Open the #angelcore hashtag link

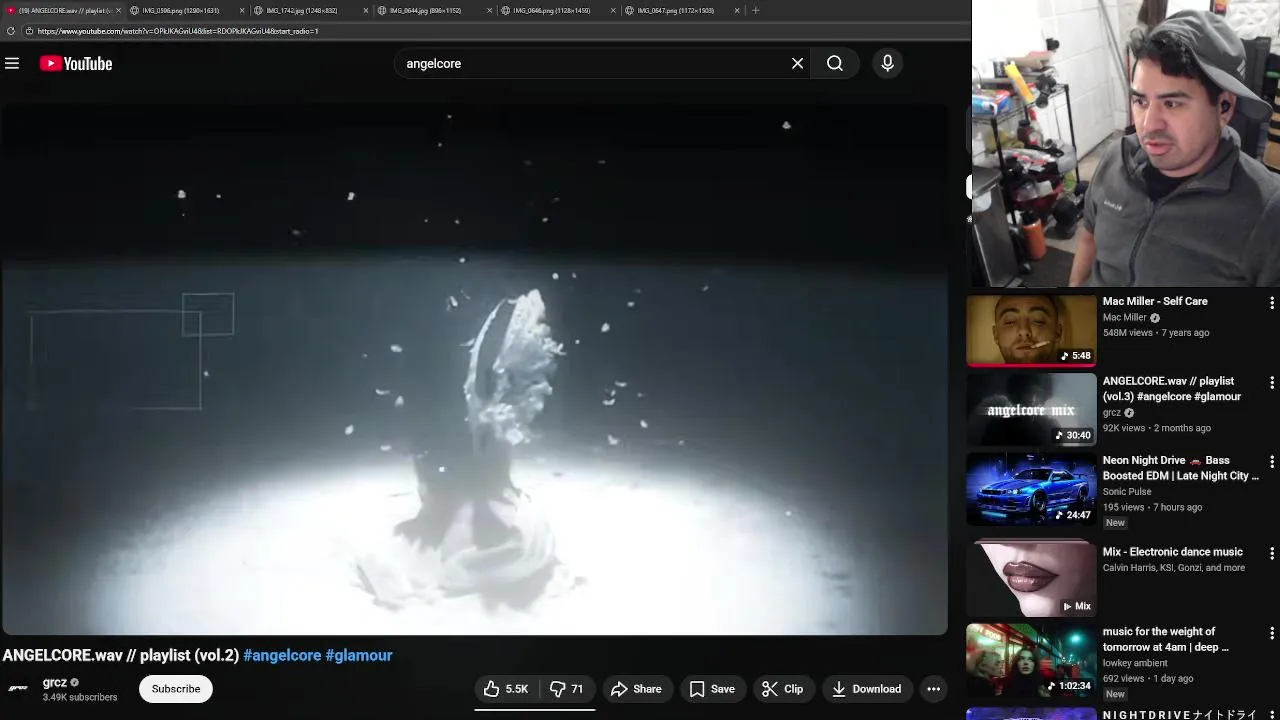(x=282, y=655)
